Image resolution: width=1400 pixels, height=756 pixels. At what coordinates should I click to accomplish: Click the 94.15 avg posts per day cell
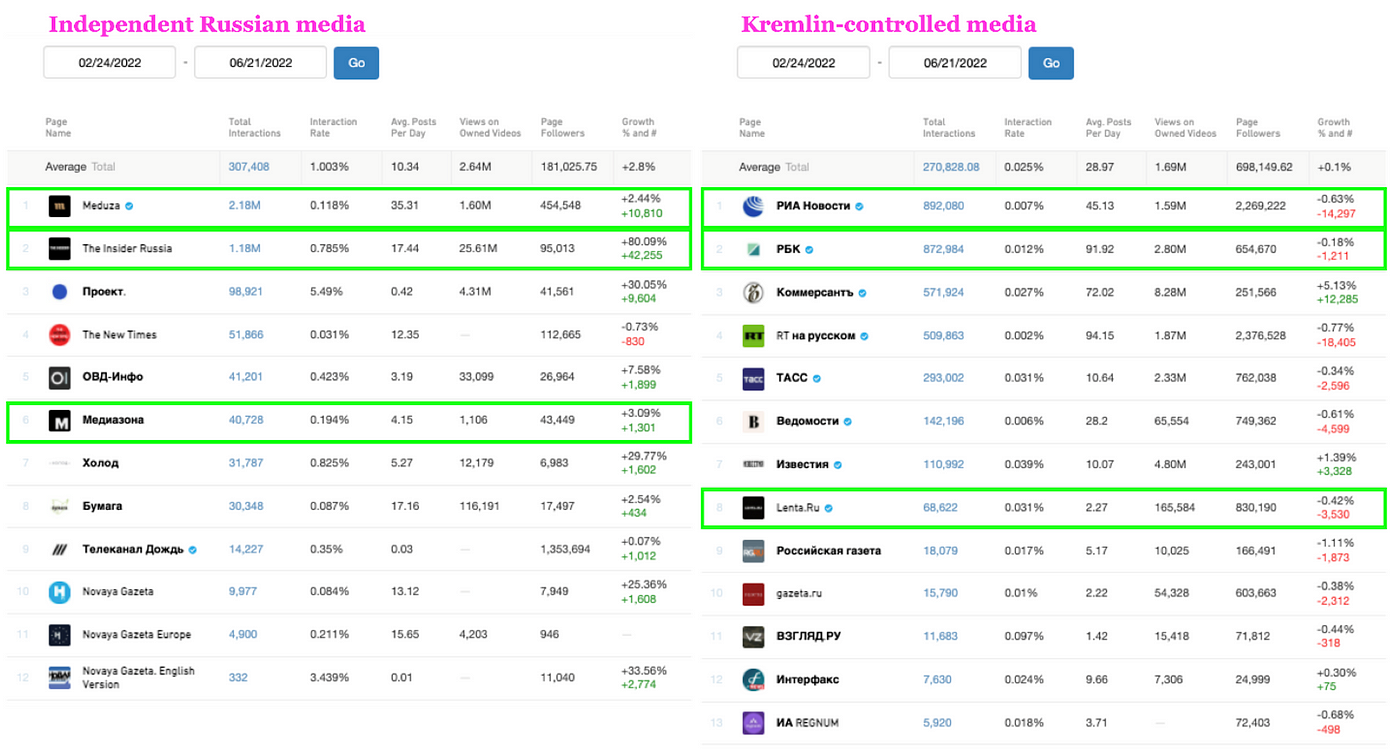click(x=1100, y=336)
